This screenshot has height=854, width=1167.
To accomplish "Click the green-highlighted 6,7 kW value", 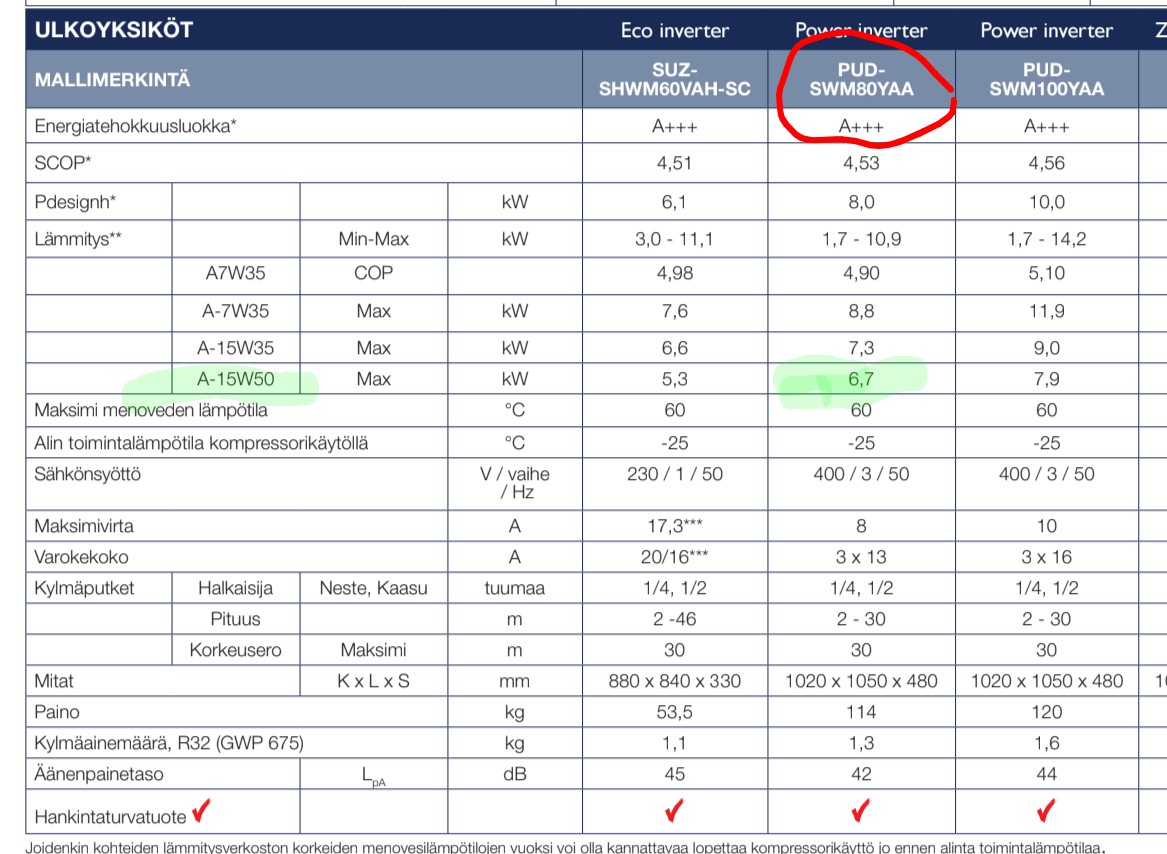I will click(x=861, y=379).
